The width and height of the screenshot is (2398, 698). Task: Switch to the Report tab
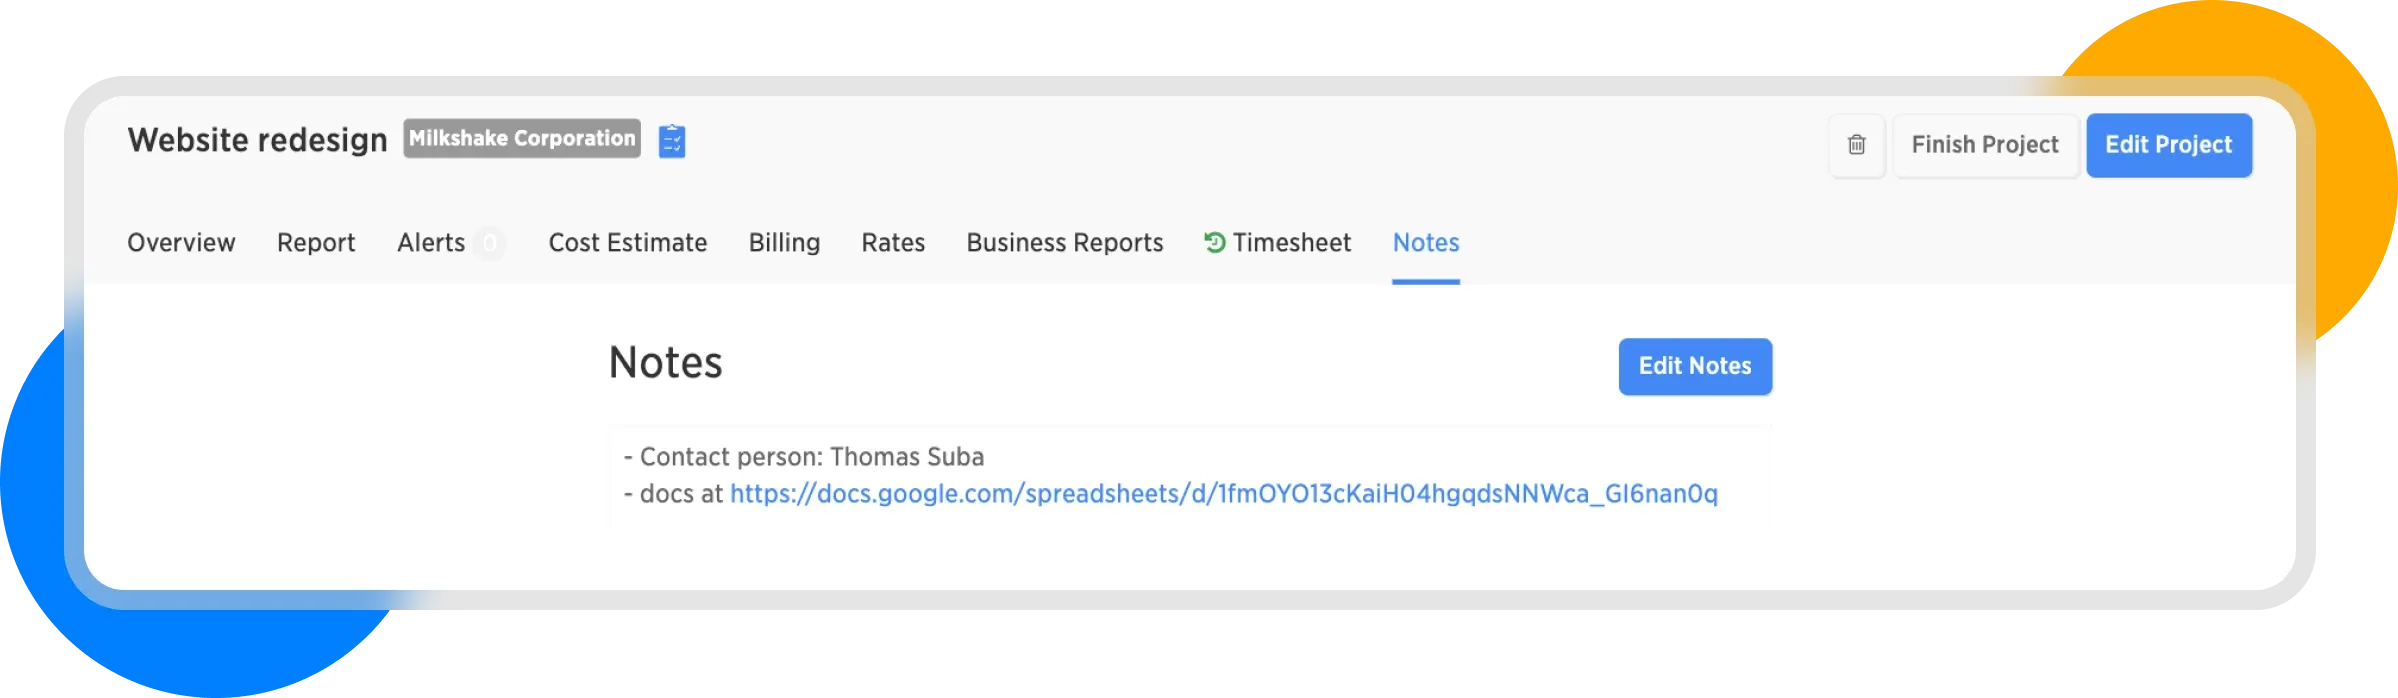(316, 243)
